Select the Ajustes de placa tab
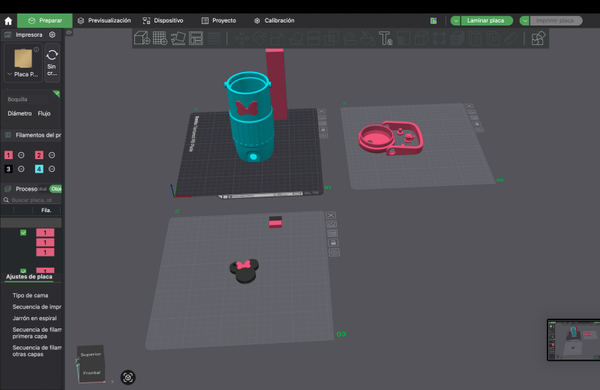 point(29,277)
